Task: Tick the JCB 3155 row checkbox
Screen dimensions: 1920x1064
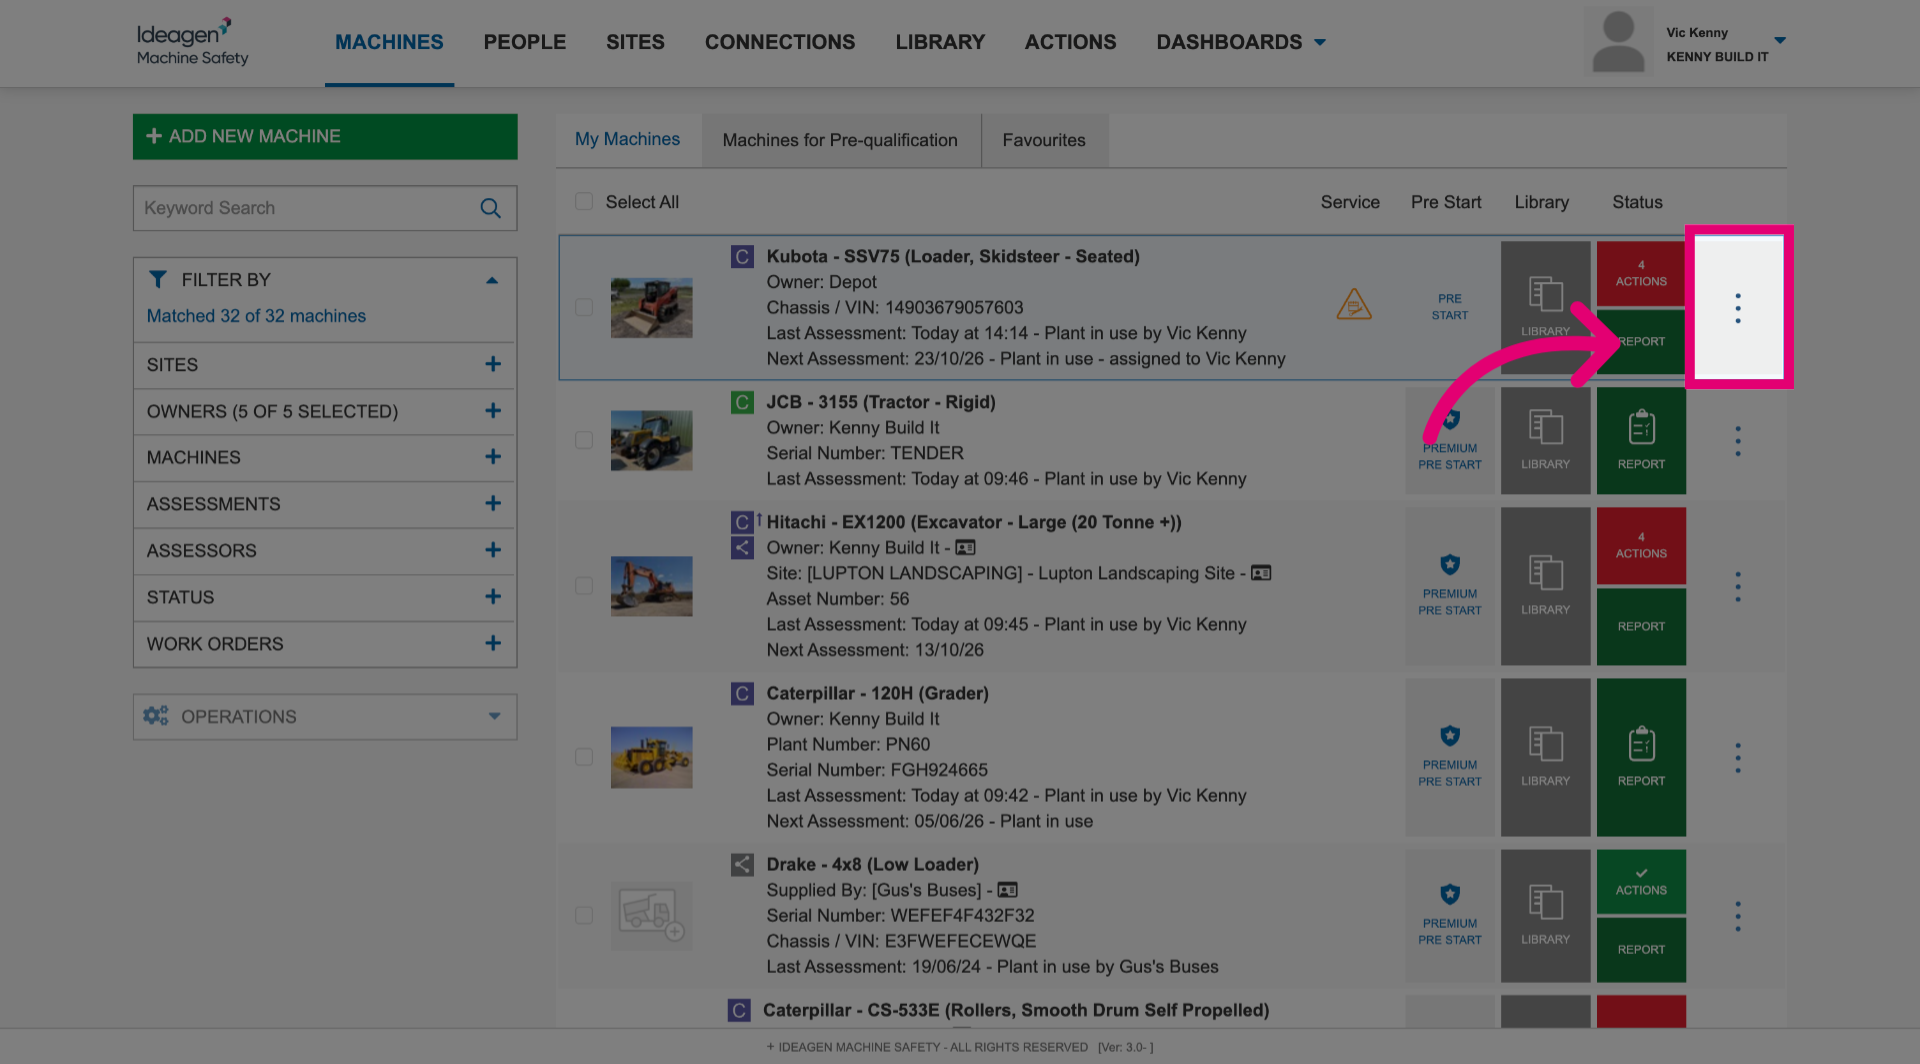Action: coord(584,440)
